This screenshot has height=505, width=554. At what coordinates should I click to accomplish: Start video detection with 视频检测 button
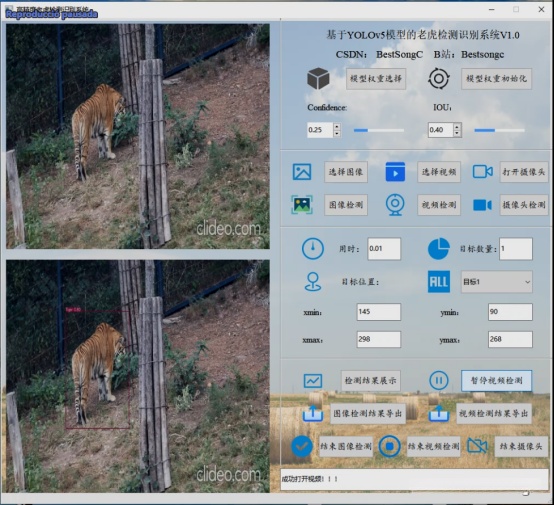438,205
